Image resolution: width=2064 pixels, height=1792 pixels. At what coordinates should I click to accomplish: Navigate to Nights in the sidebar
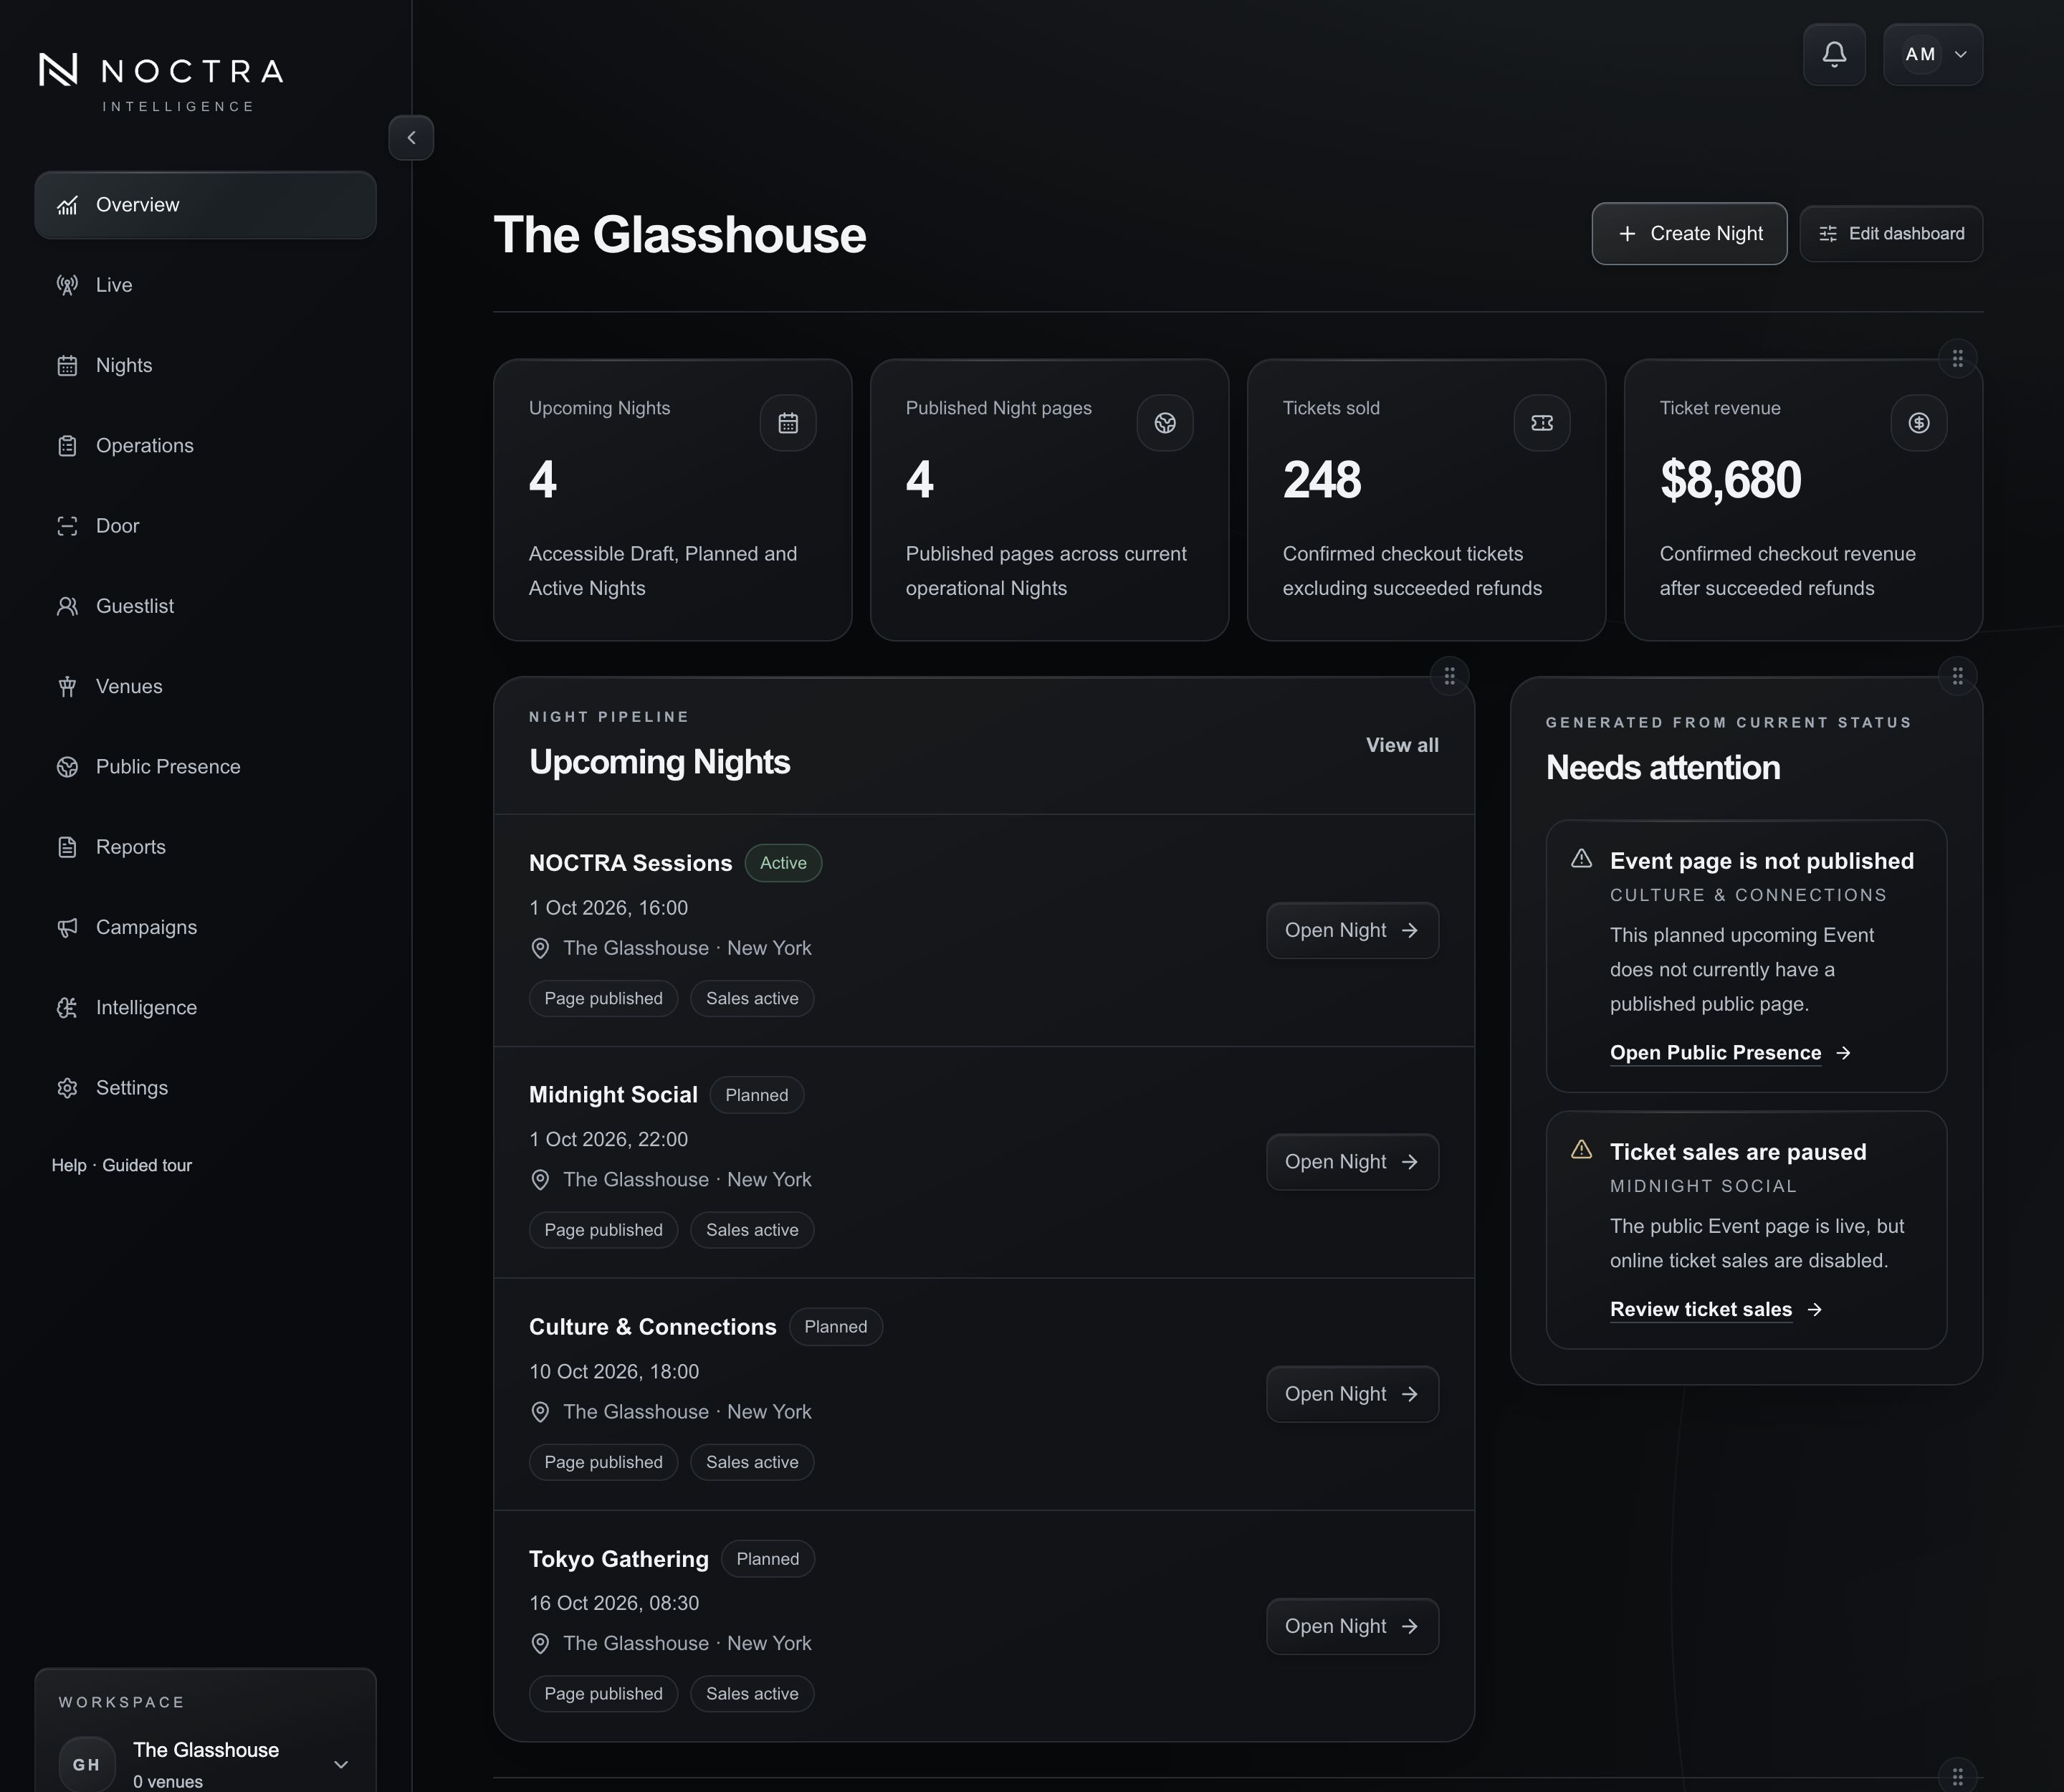(205, 365)
